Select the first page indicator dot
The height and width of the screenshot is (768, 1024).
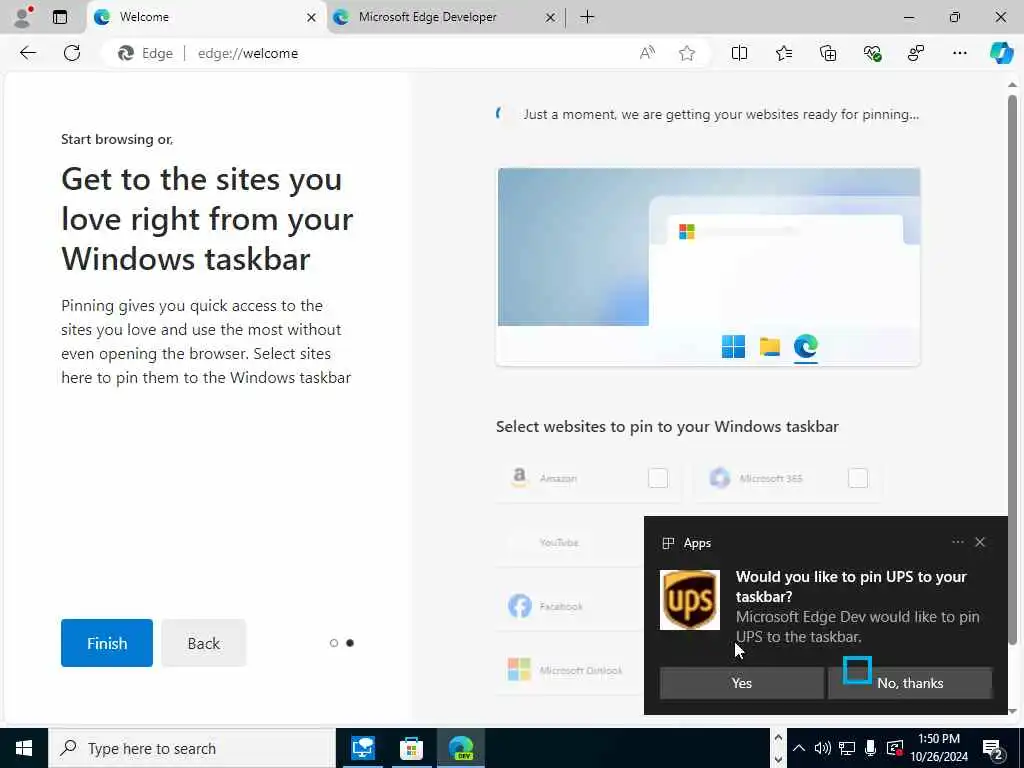pos(334,643)
